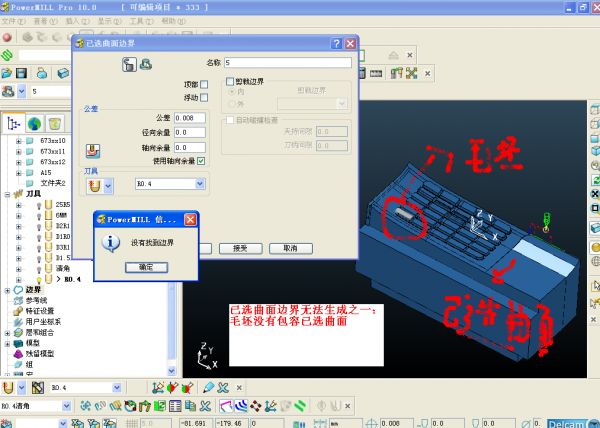This screenshot has height=428, width=600.
Task: Click the calculator-style icon atop the boundary dialog
Action: click(129, 64)
